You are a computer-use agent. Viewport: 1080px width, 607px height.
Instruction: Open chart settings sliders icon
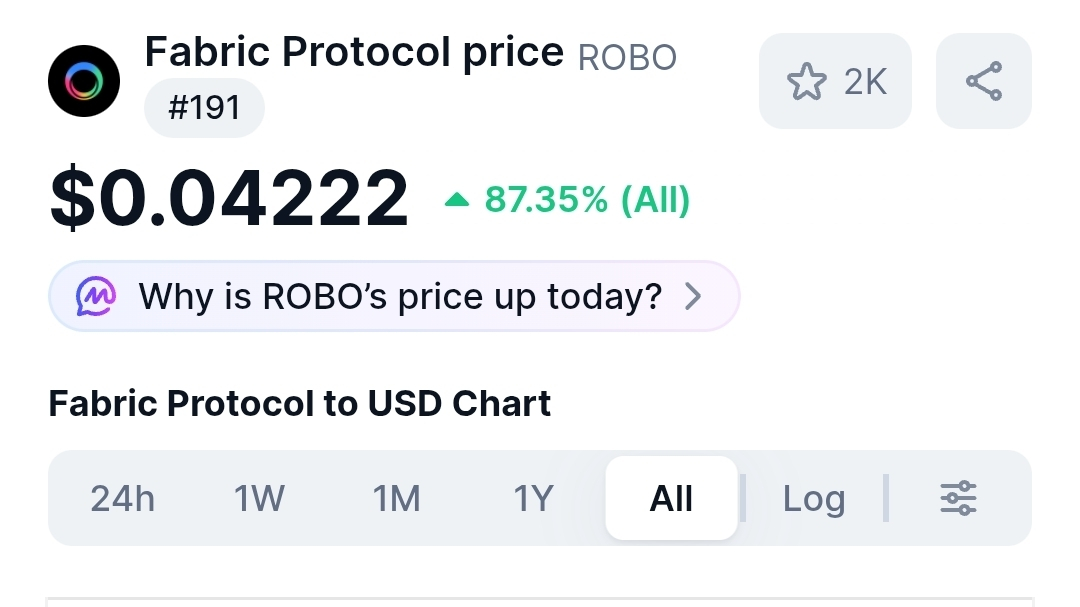pos(958,498)
